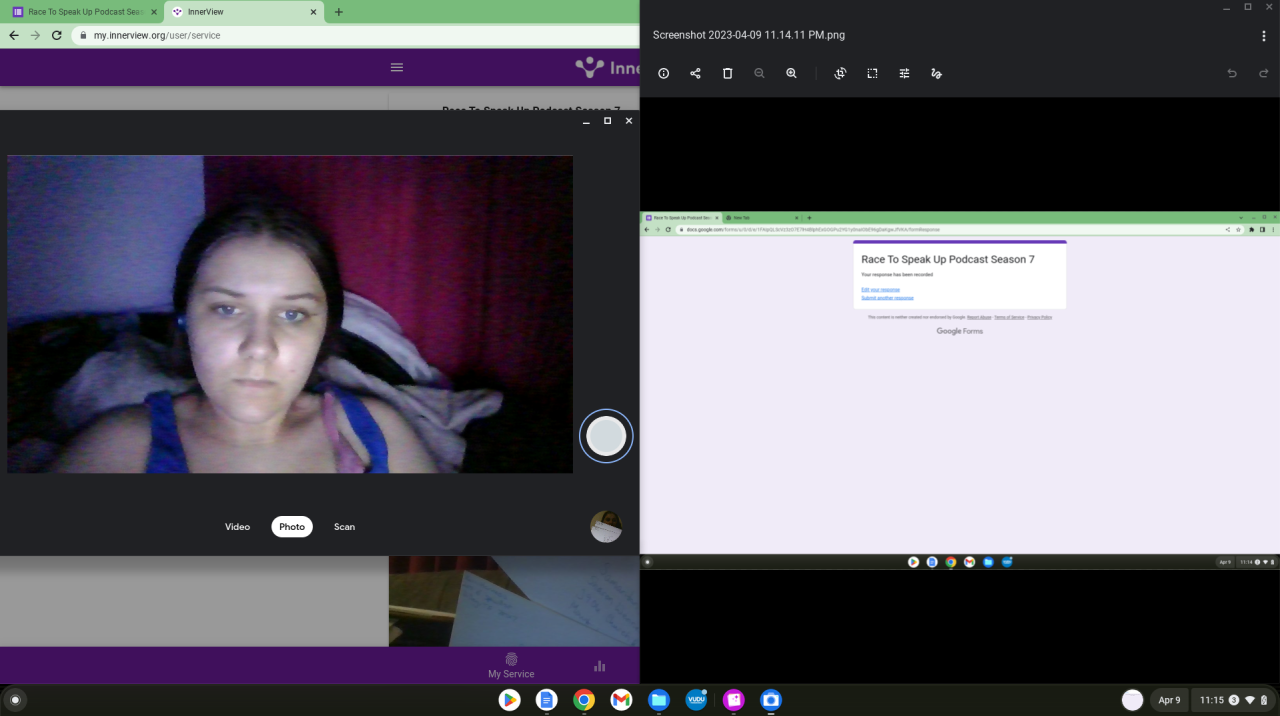Open lighting filters adjustments
Viewport: 1280px width, 716px height.
click(904, 73)
